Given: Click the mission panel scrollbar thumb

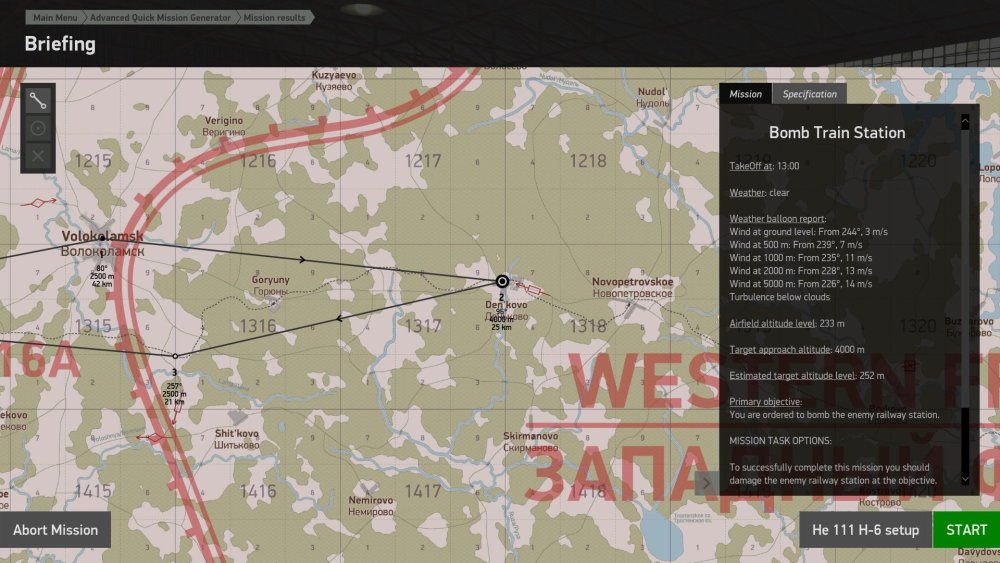Looking at the screenshot, I should 965,267.
